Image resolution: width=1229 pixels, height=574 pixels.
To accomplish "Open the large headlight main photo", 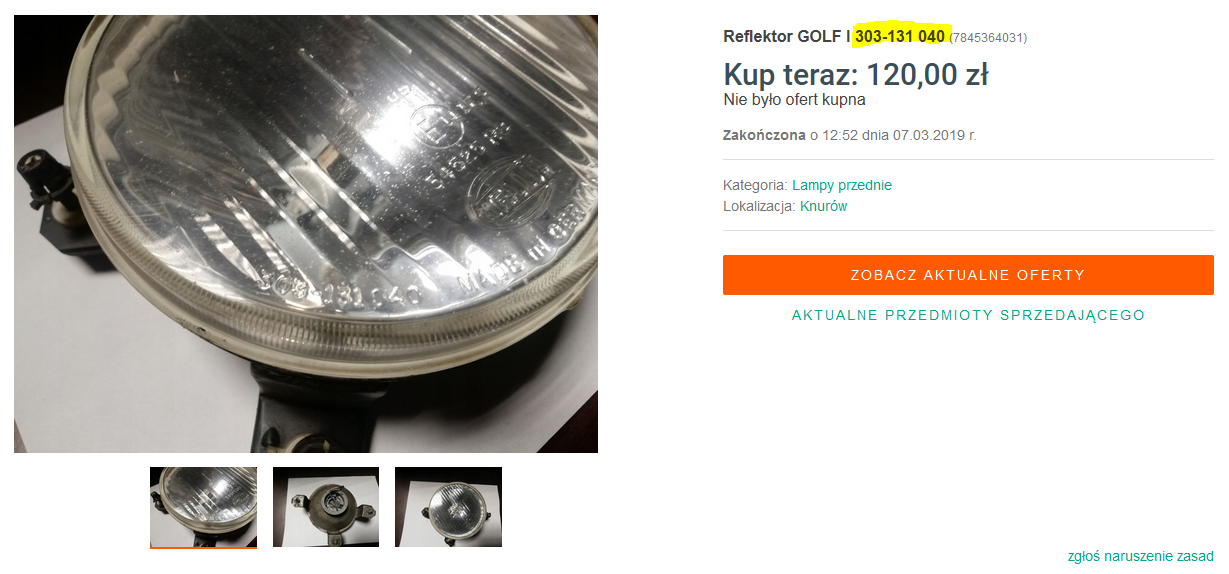I will click(306, 234).
